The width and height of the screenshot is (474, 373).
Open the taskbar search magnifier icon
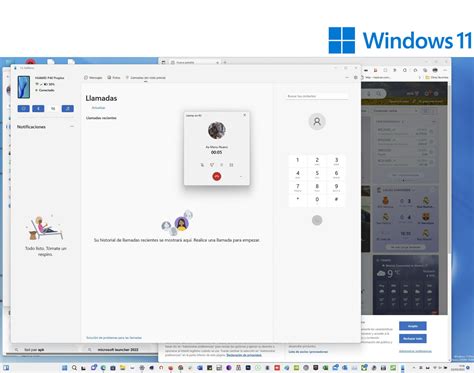[x=74, y=368]
